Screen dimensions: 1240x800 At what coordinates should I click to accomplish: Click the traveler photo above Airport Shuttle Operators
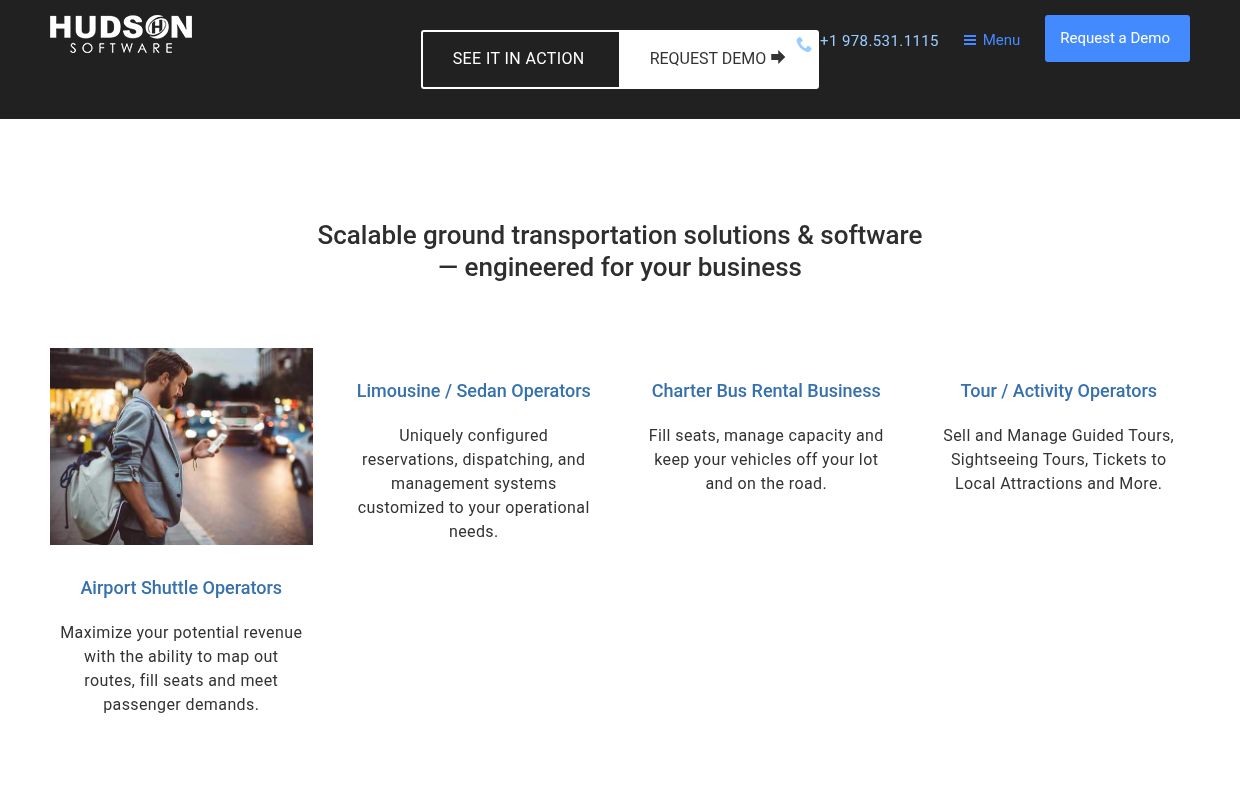(181, 446)
